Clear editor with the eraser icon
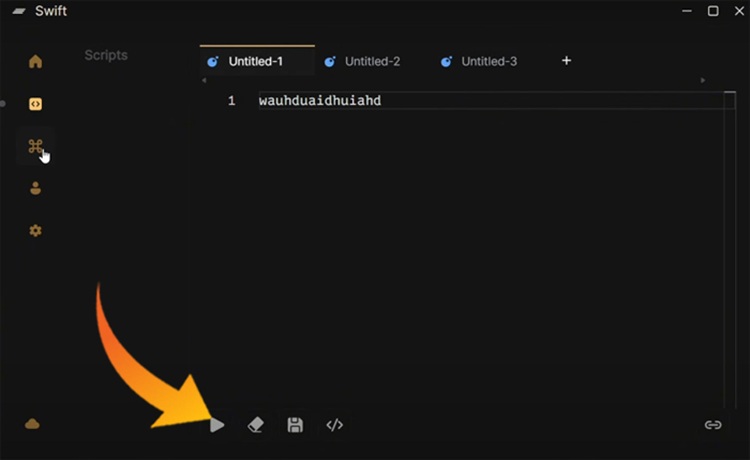Image resolution: width=750 pixels, height=460 pixels. [x=255, y=425]
